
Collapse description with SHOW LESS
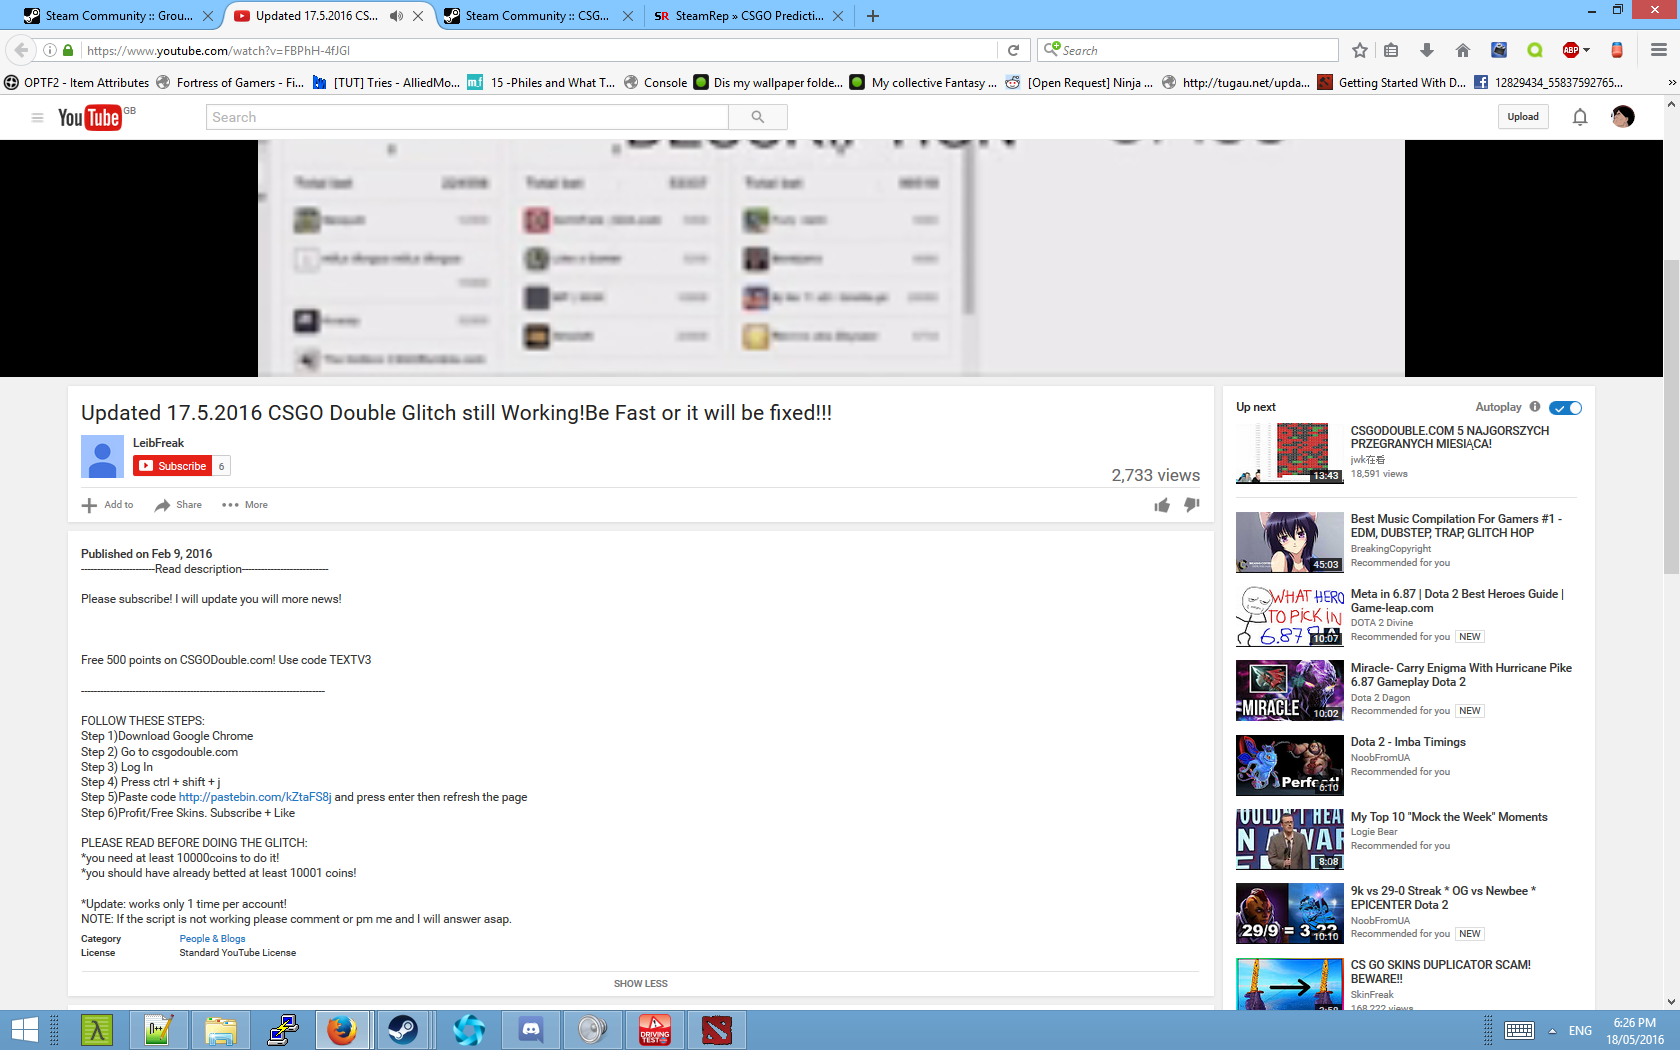(x=640, y=984)
